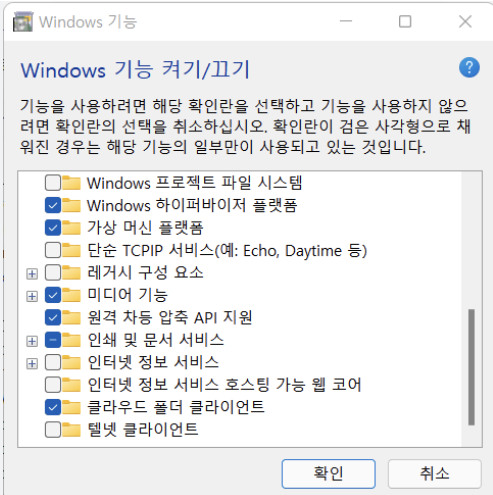Uncheck the 미디어 기능 checkbox
This screenshot has width=493, height=495.
(53, 295)
